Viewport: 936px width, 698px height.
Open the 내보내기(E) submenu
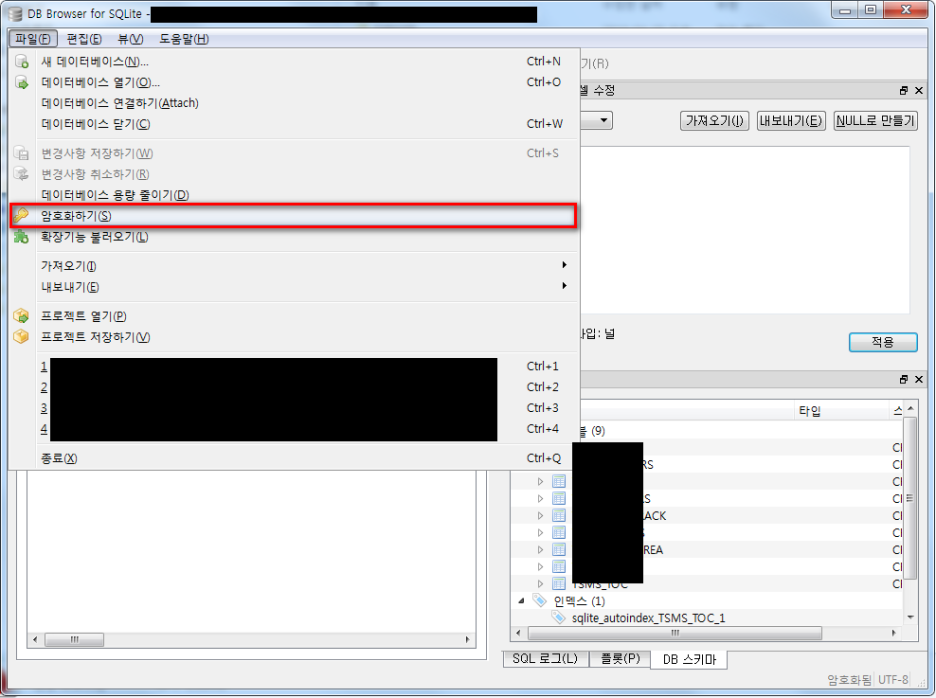point(294,287)
